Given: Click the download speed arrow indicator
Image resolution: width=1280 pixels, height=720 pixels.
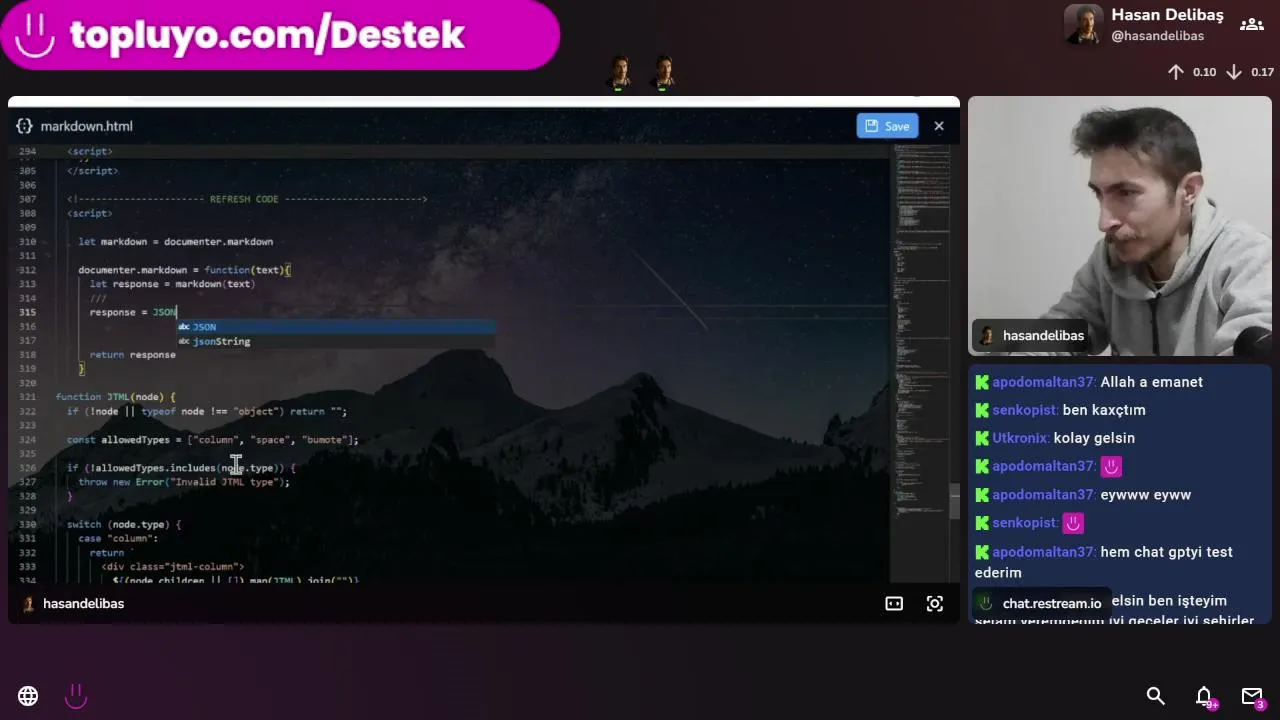Looking at the screenshot, I should (x=1234, y=72).
